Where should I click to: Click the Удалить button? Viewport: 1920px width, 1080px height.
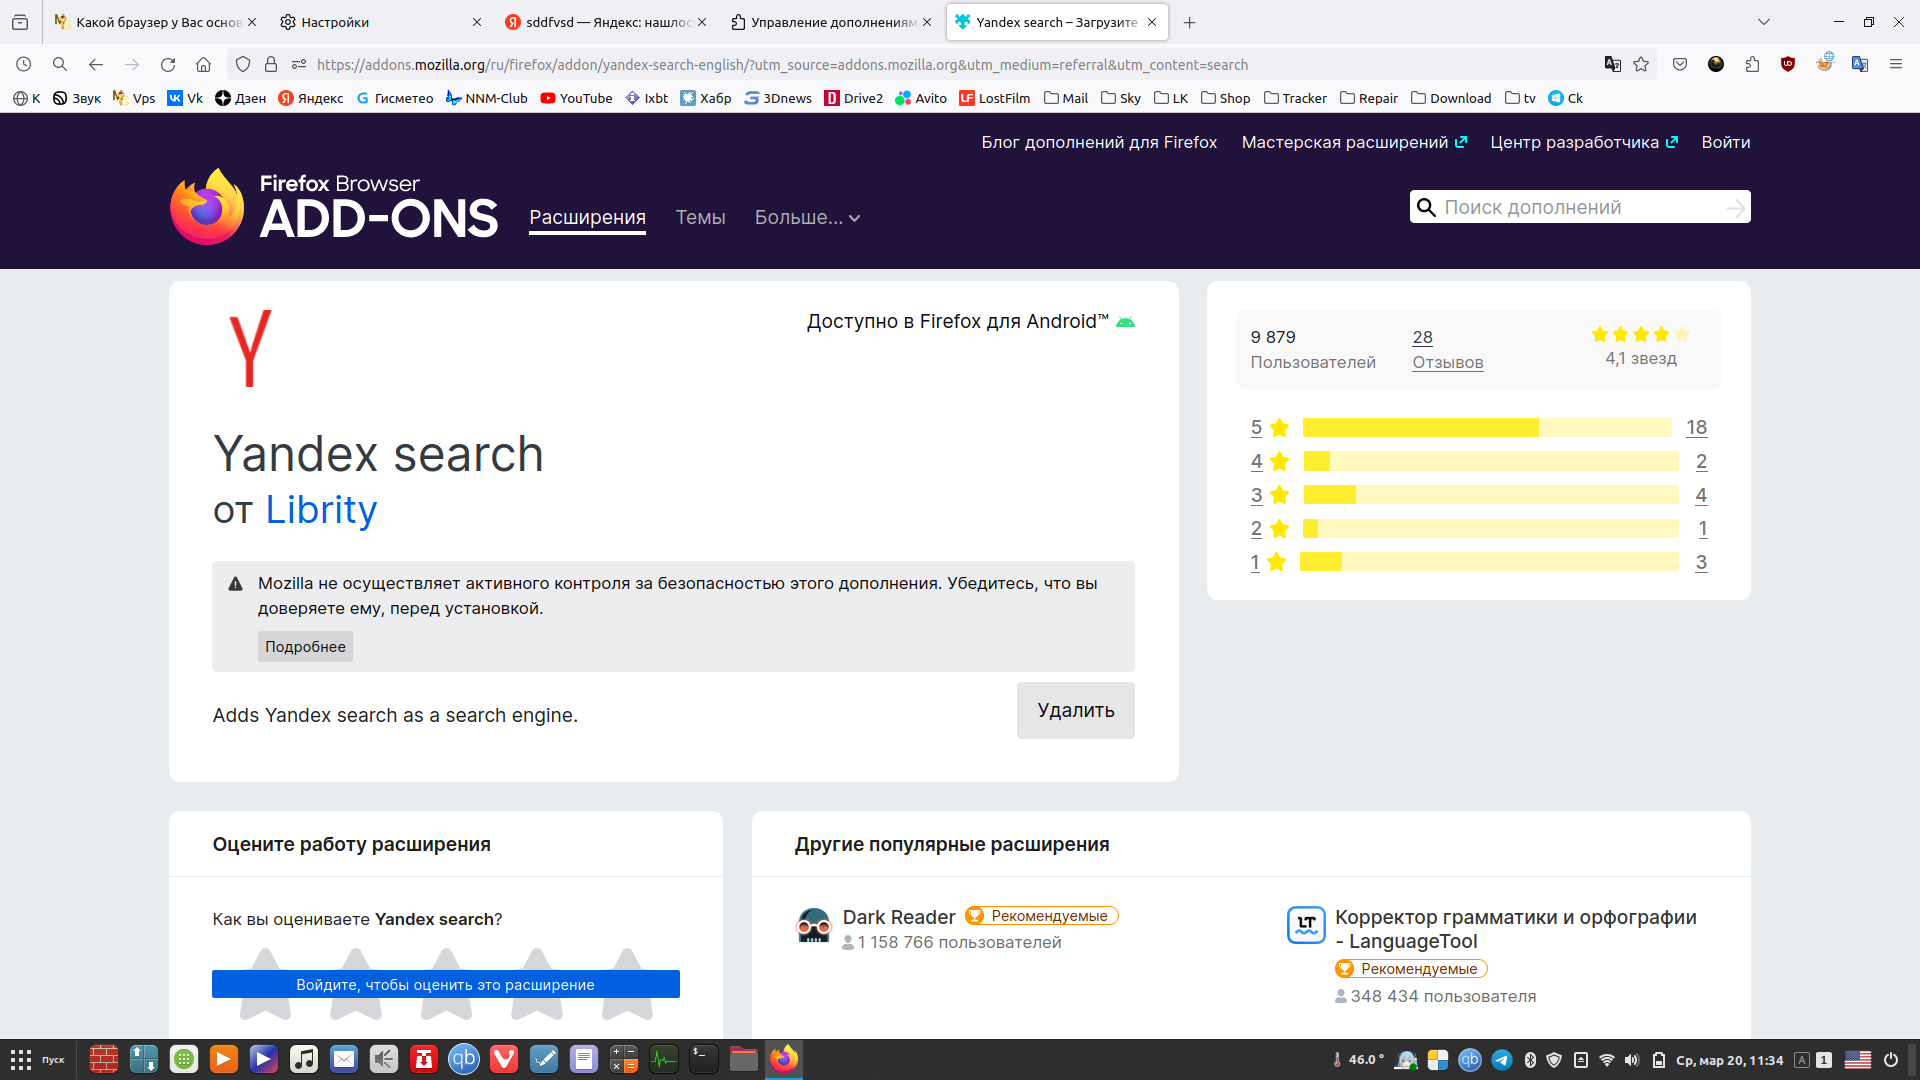tap(1076, 710)
